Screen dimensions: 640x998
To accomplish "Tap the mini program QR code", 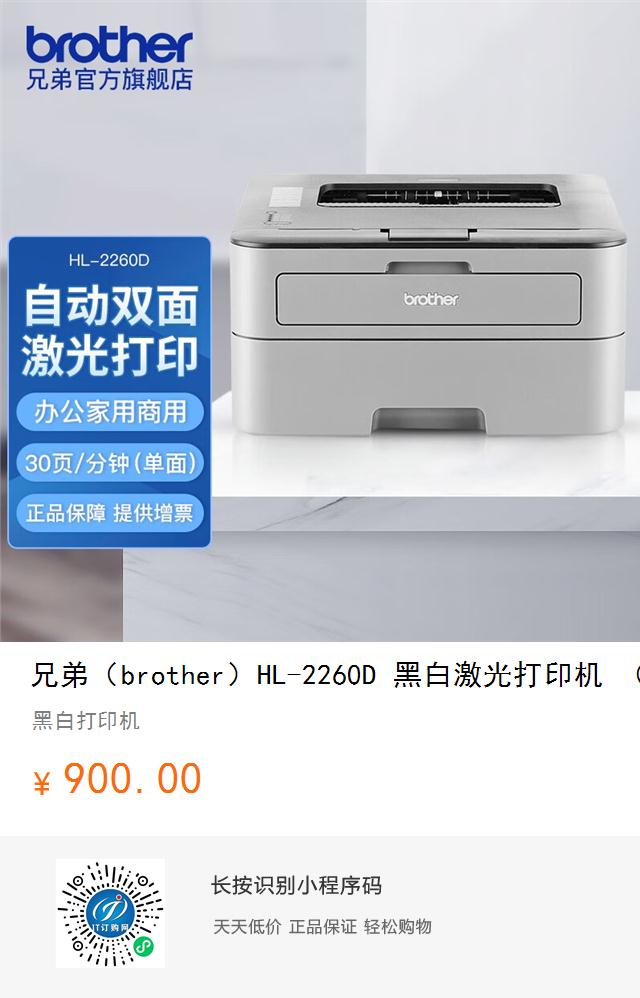I will click(110, 913).
